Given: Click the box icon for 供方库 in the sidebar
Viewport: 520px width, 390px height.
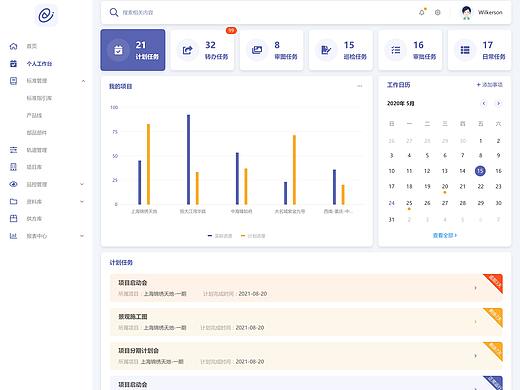Looking at the screenshot, I should [13, 219].
